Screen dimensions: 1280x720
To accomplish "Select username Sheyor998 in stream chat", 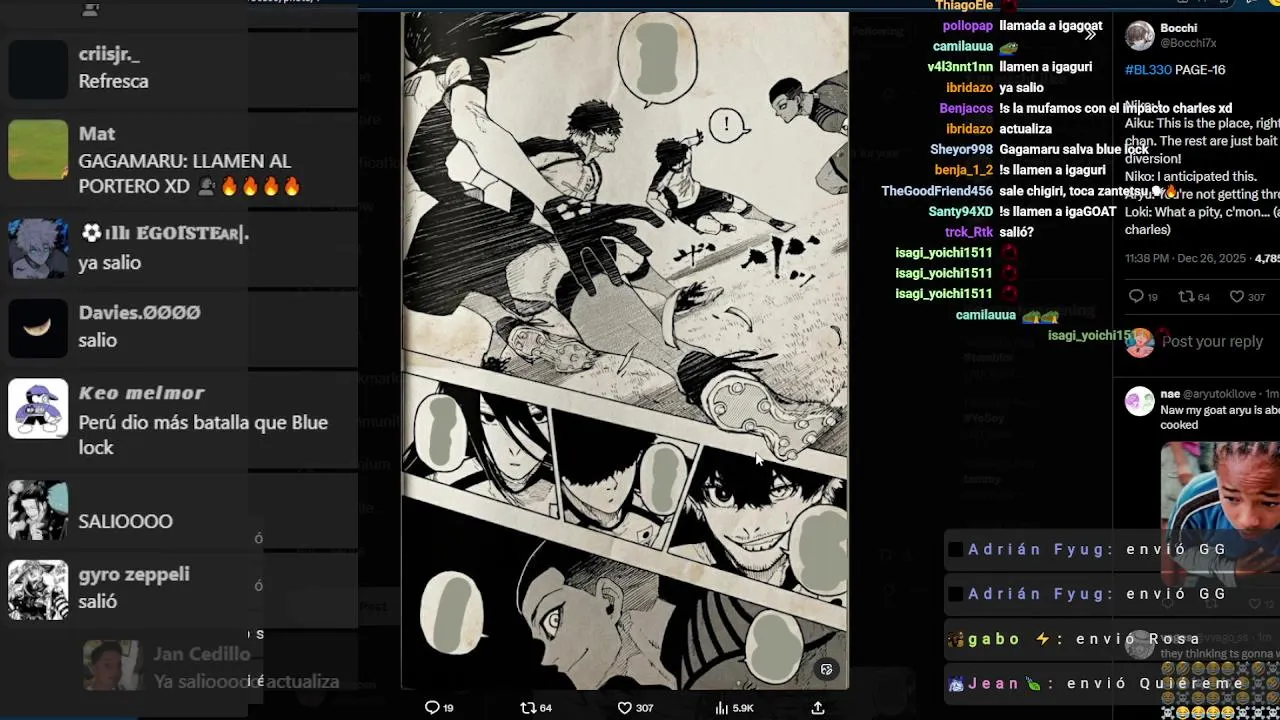I will (x=961, y=149).
